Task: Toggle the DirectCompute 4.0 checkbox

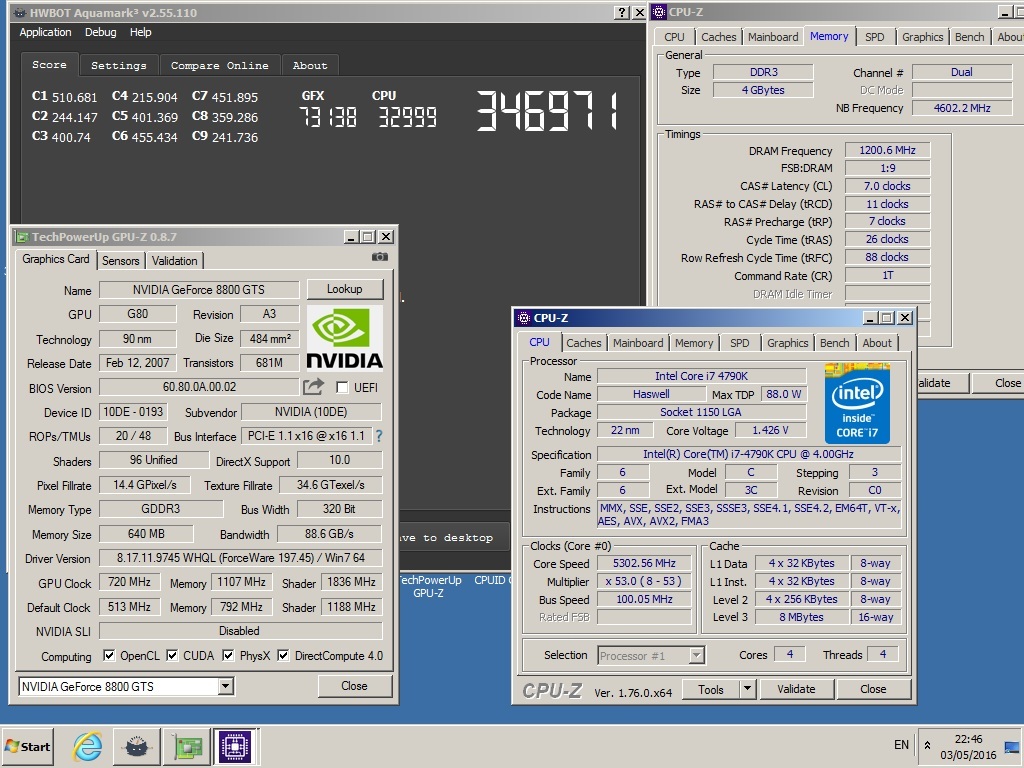Action: (x=283, y=655)
